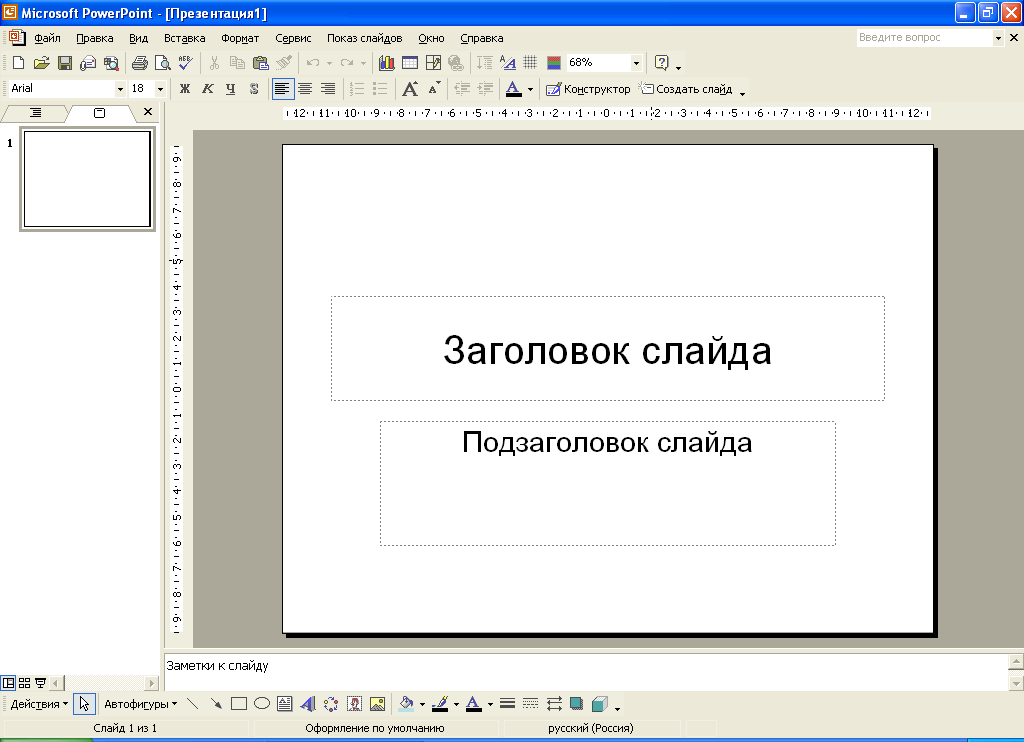
Task: Click the Save floppy disk icon
Action: pos(64,63)
